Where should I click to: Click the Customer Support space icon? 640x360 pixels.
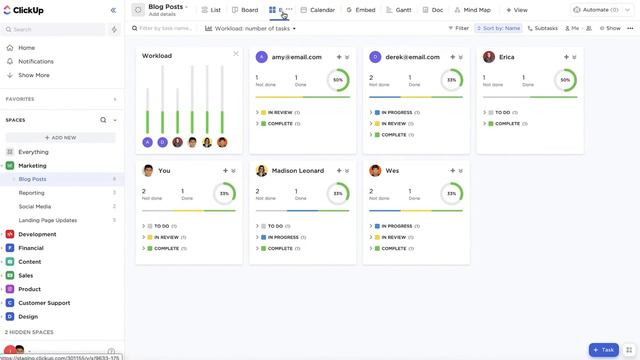pyautogui.click(x=10, y=303)
